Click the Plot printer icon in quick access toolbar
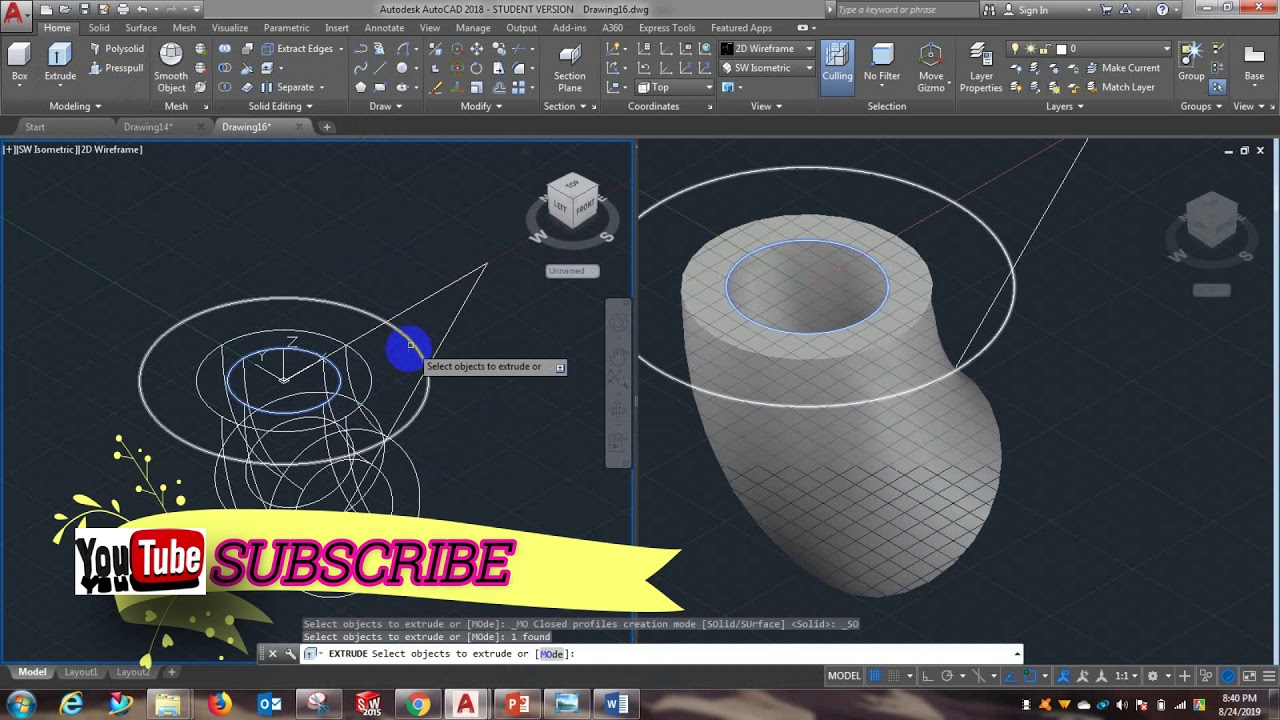Viewport: 1280px width, 720px height. (x=124, y=10)
